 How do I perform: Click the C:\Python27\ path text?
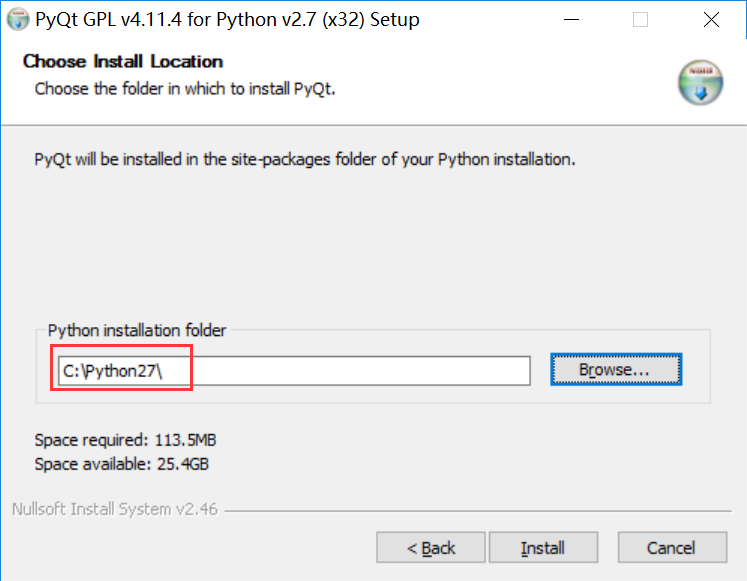(x=112, y=370)
